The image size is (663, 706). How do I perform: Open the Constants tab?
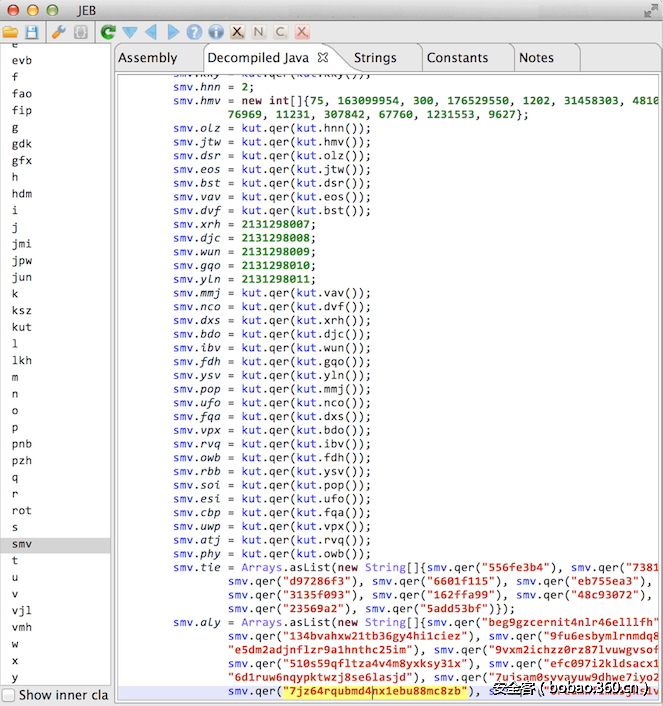coord(457,58)
